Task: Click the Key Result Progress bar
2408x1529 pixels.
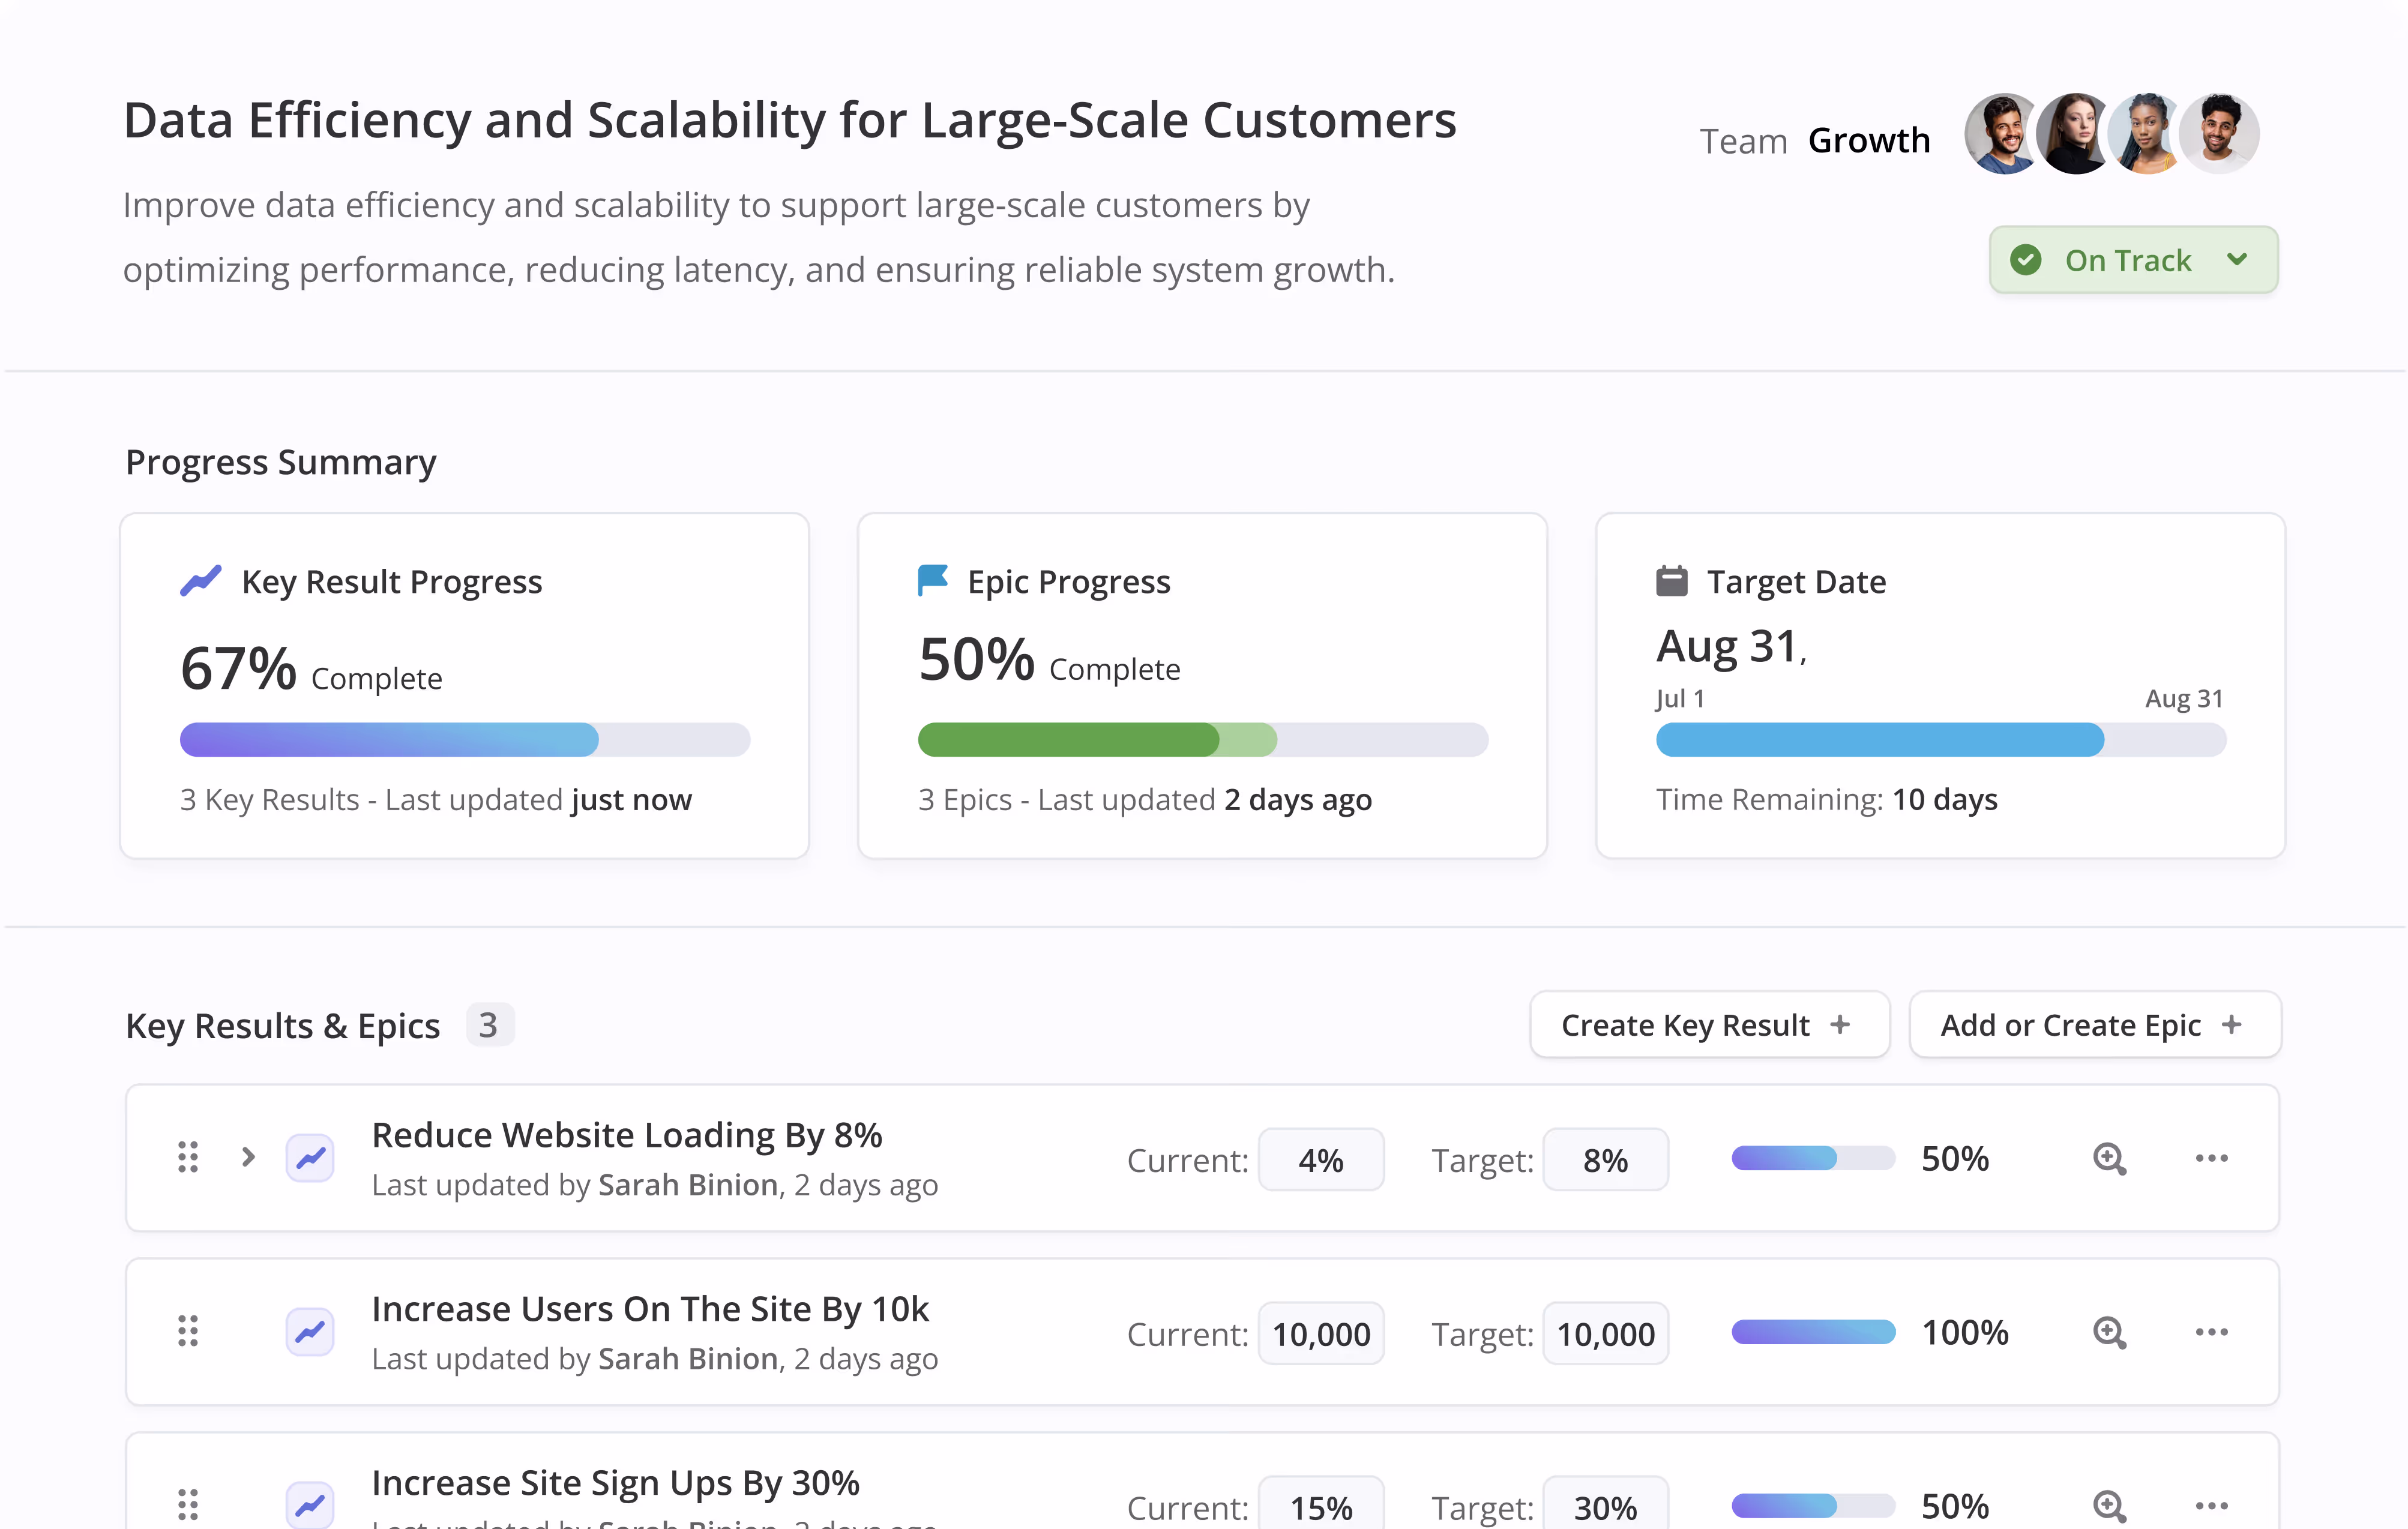Action: click(465, 740)
